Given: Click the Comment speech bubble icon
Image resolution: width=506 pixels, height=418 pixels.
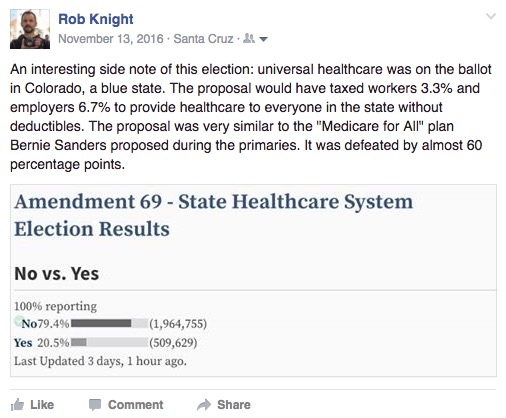Looking at the screenshot, I should tap(95, 405).
